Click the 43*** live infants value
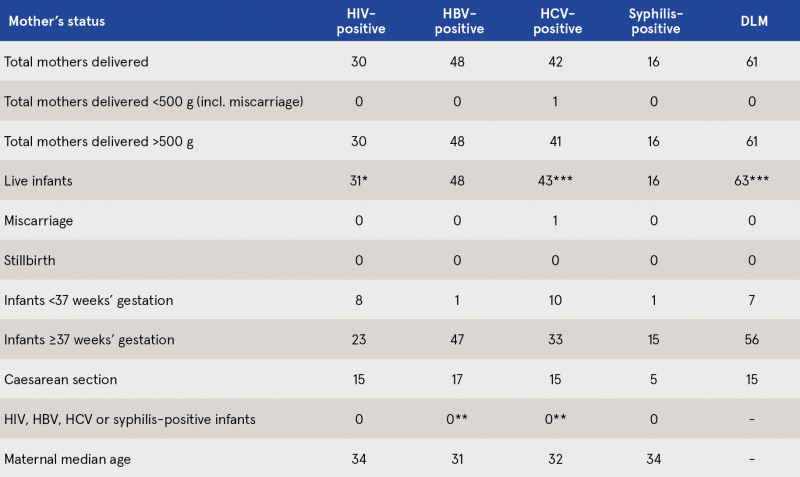Viewport: 800px width, 477px height. click(x=555, y=181)
